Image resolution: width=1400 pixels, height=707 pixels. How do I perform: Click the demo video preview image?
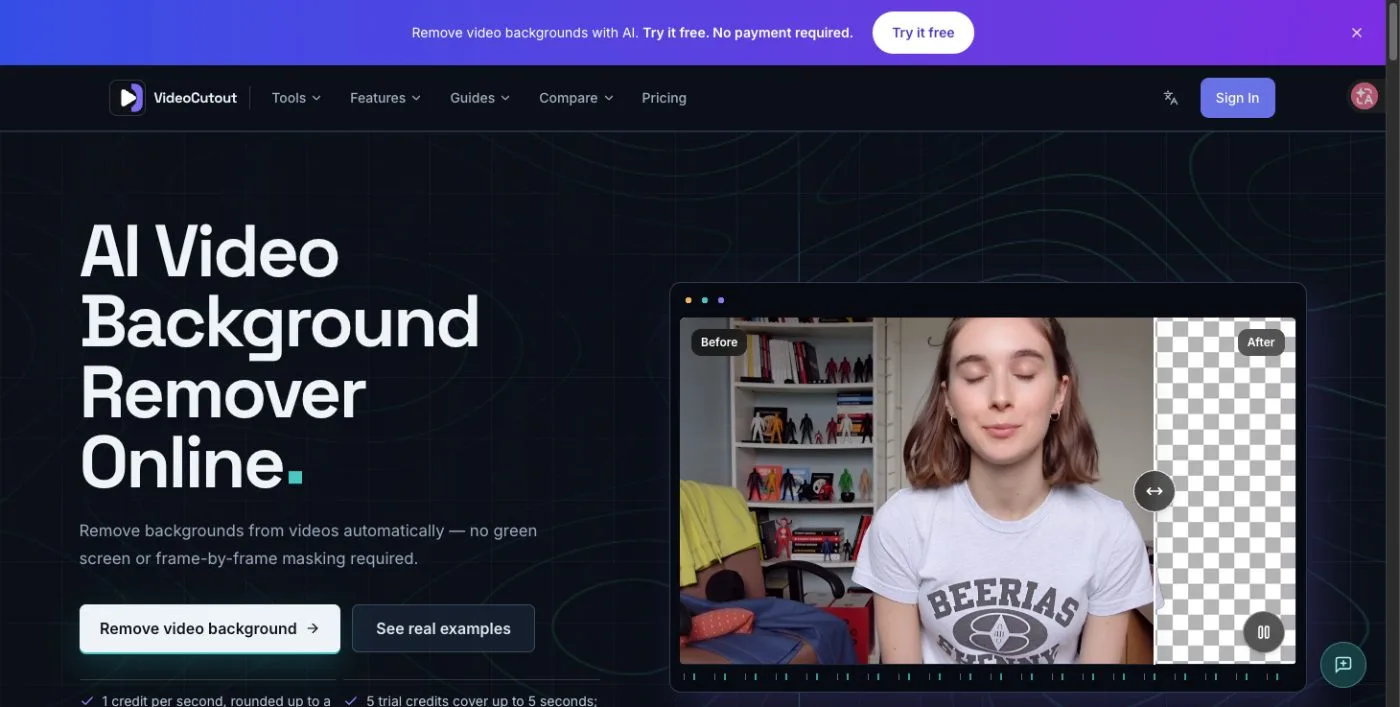(987, 491)
